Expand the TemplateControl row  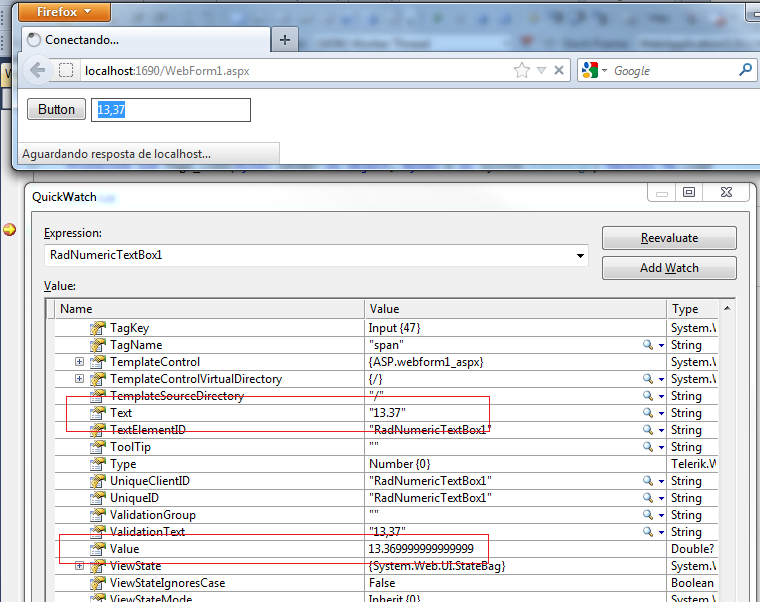[79, 362]
